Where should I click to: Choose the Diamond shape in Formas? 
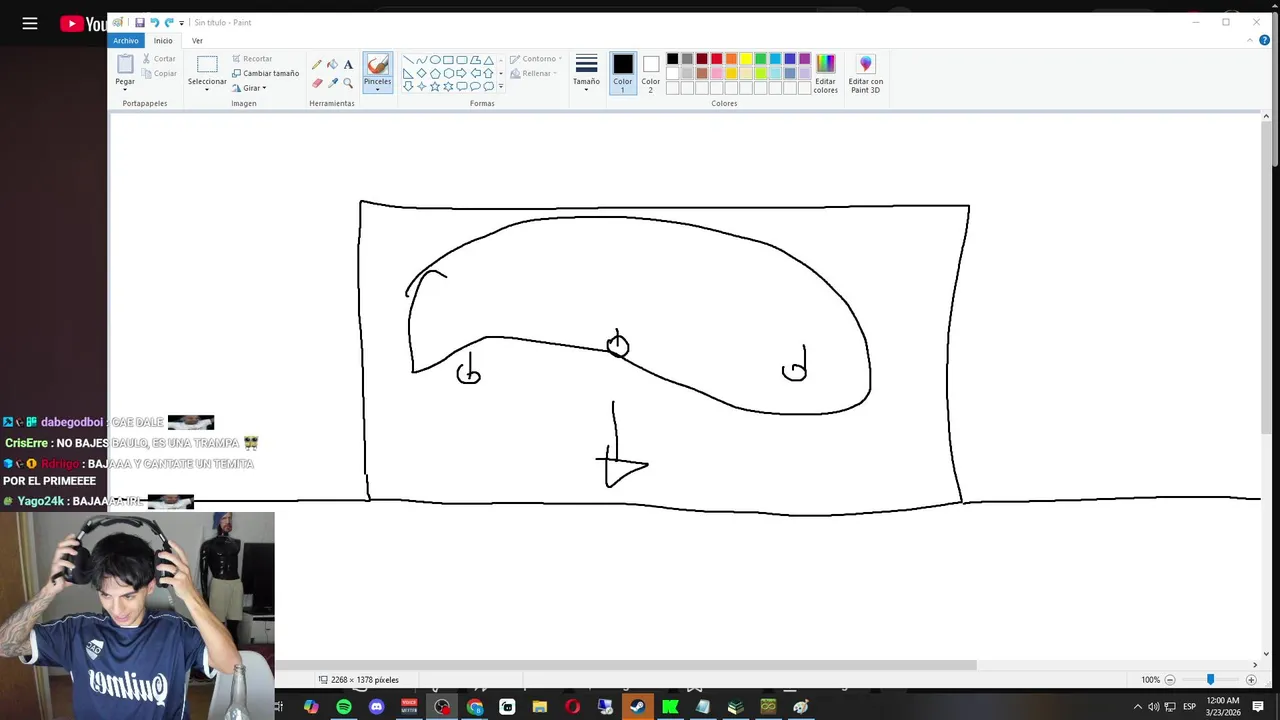422,73
